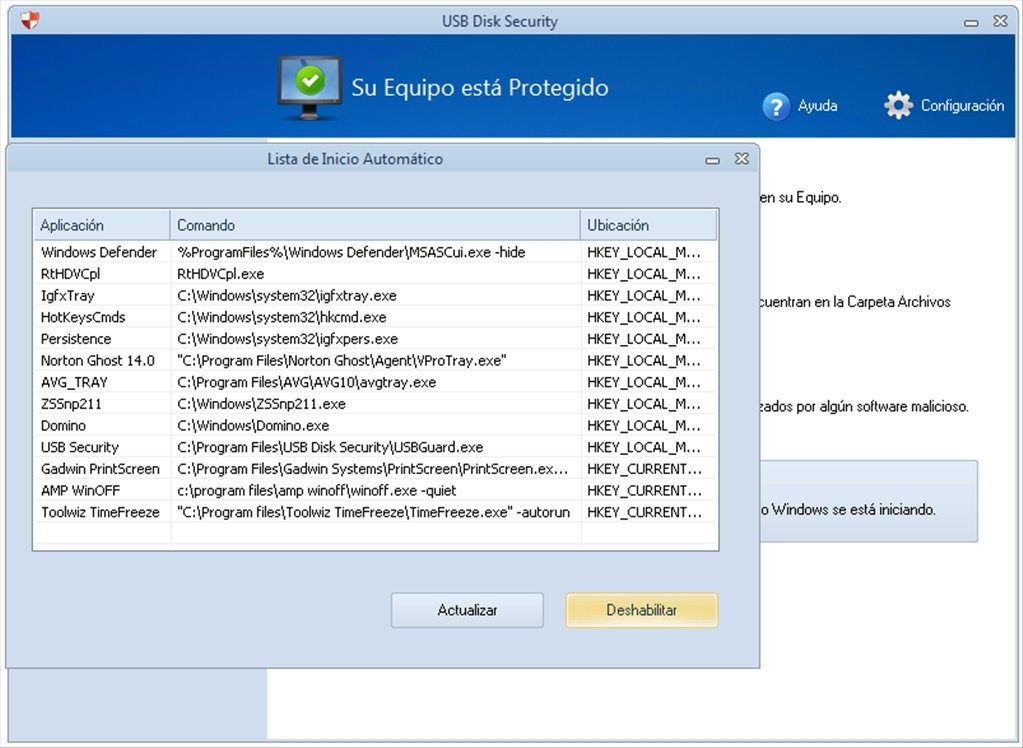The width and height of the screenshot is (1023, 748).
Task: Sort by the Comando column header
Action: (x=375, y=225)
